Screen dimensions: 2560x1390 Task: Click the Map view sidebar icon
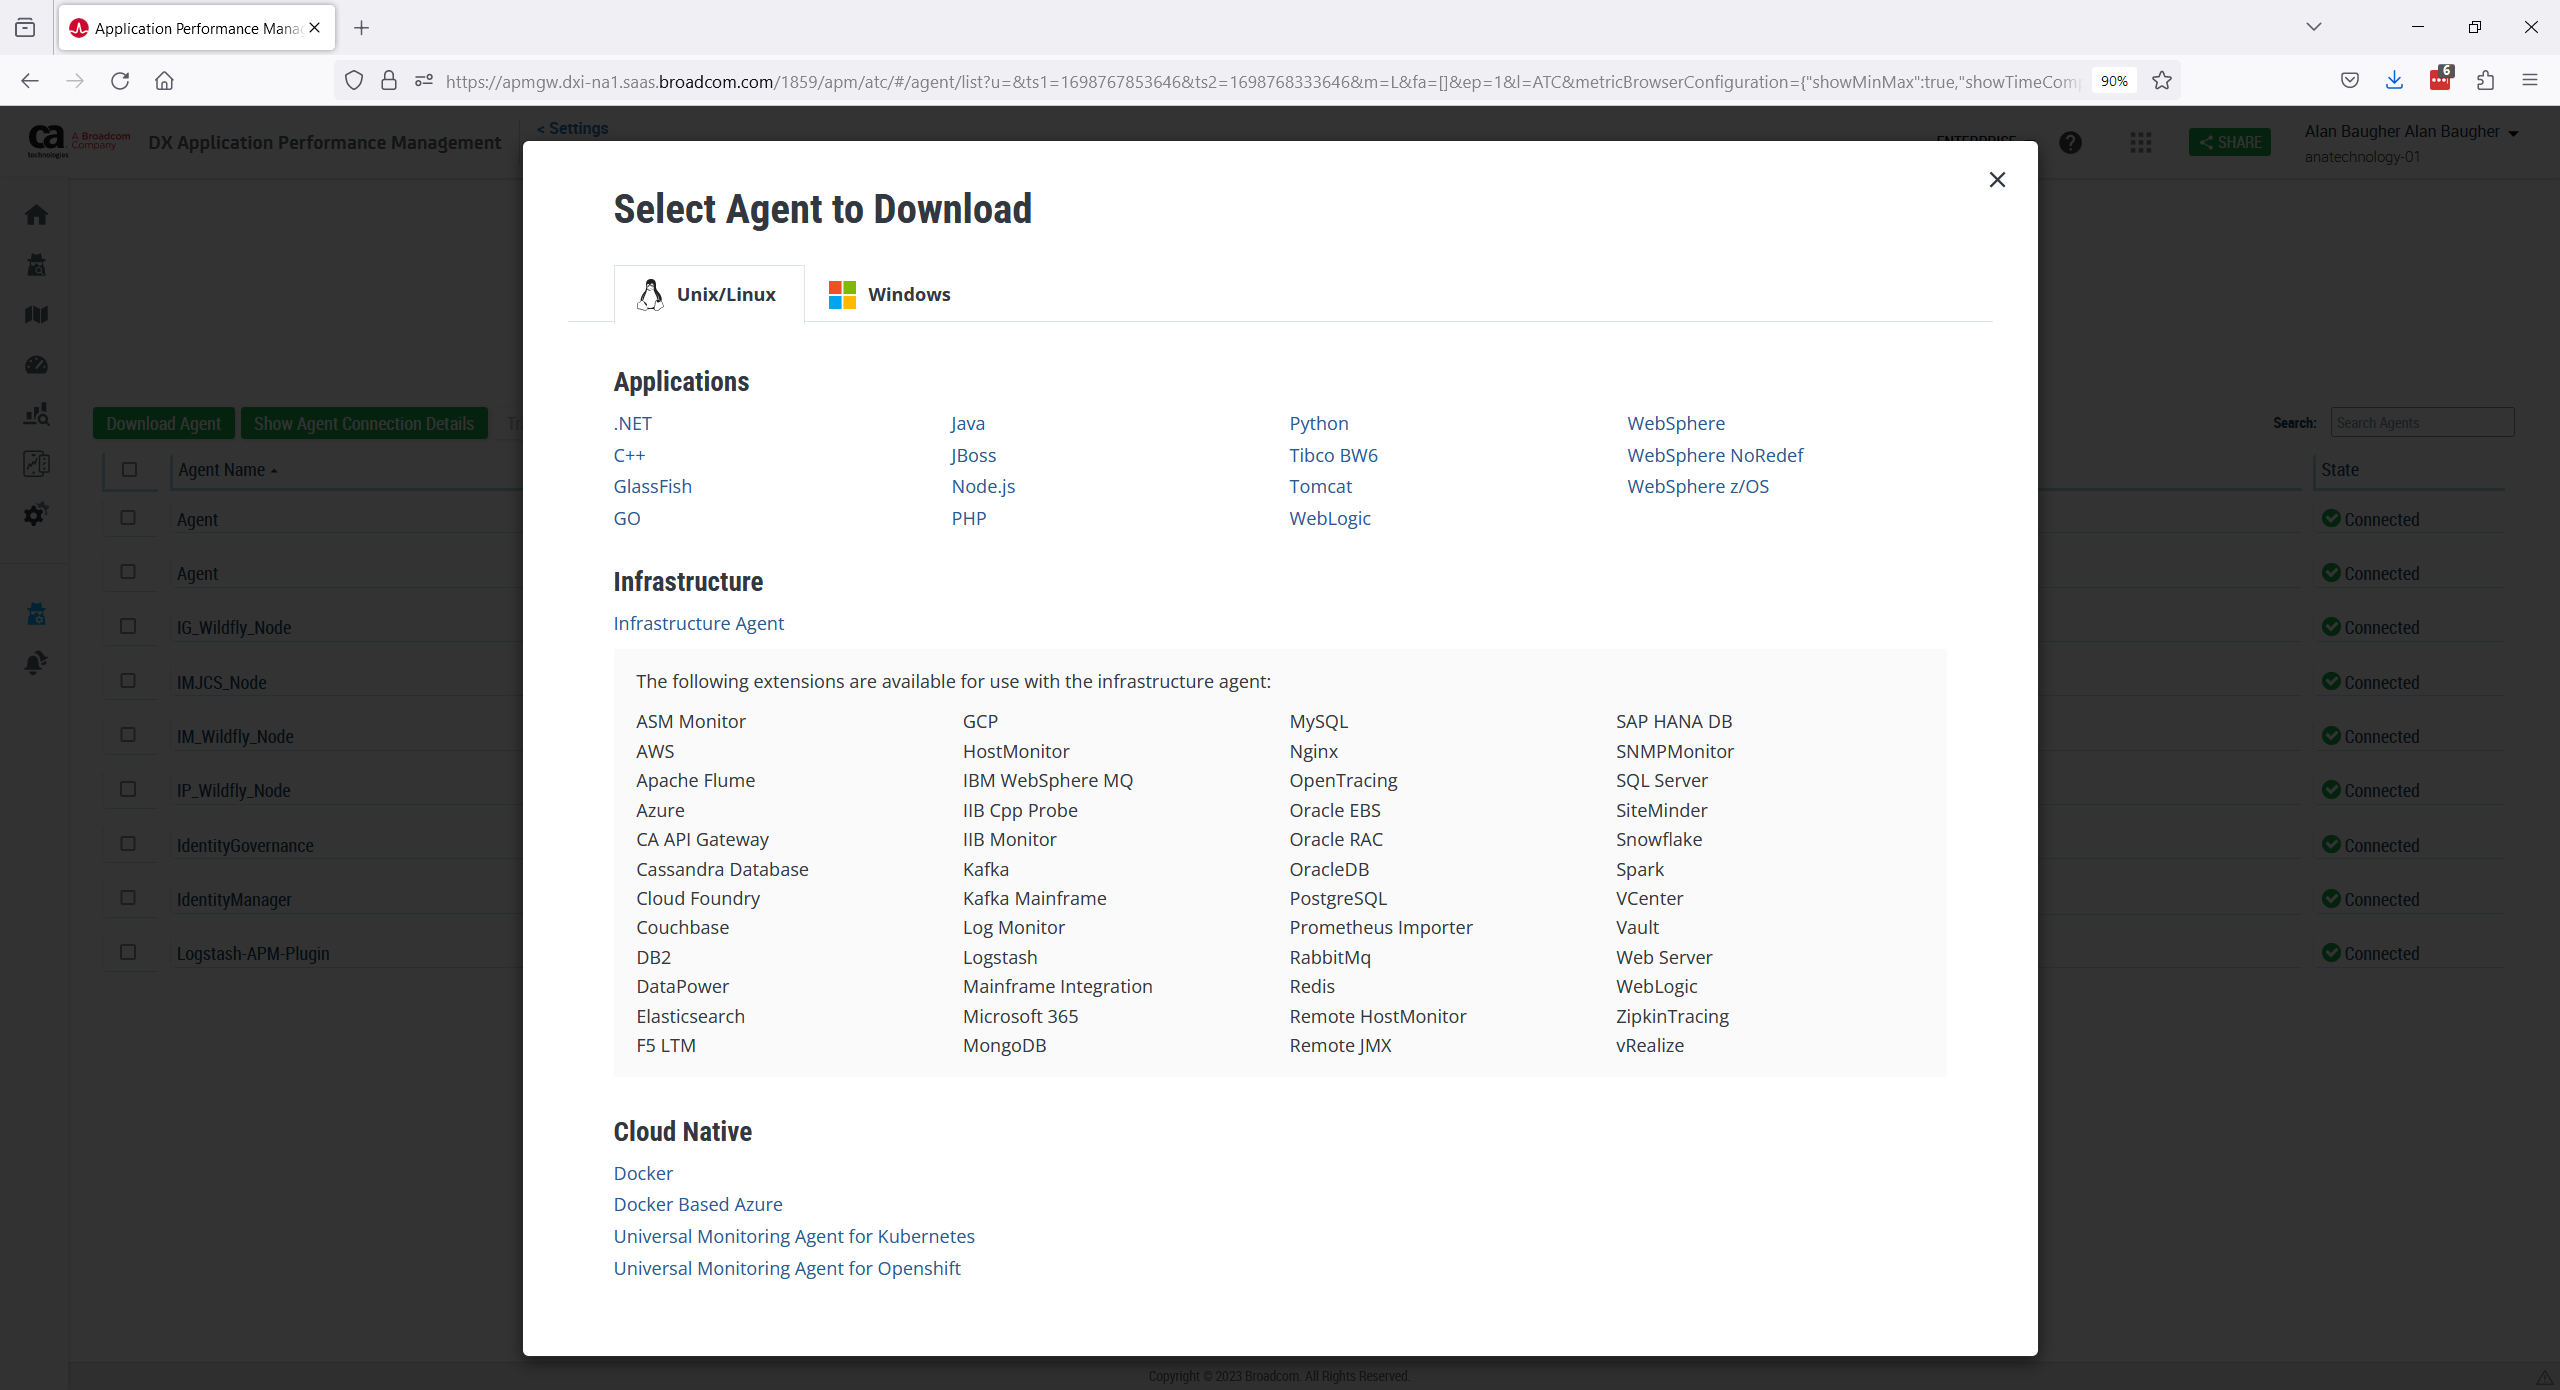pyautogui.click(x=37, y=315)
